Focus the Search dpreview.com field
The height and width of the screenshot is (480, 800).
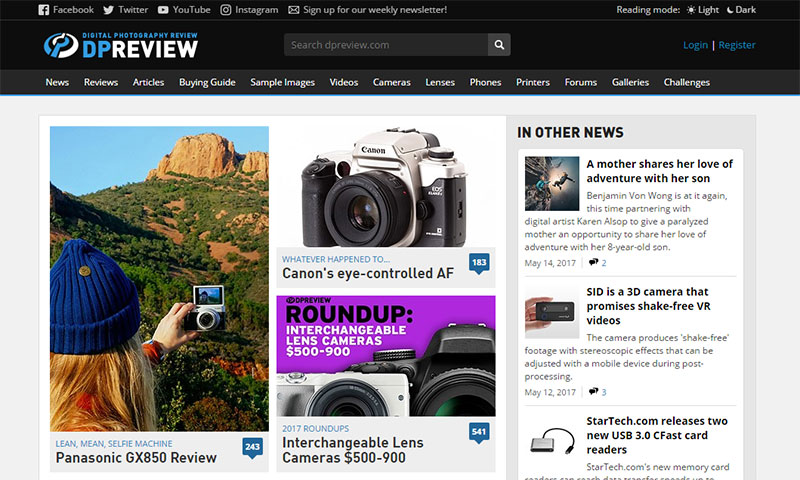pyautogui.click(x=386, y=45)
